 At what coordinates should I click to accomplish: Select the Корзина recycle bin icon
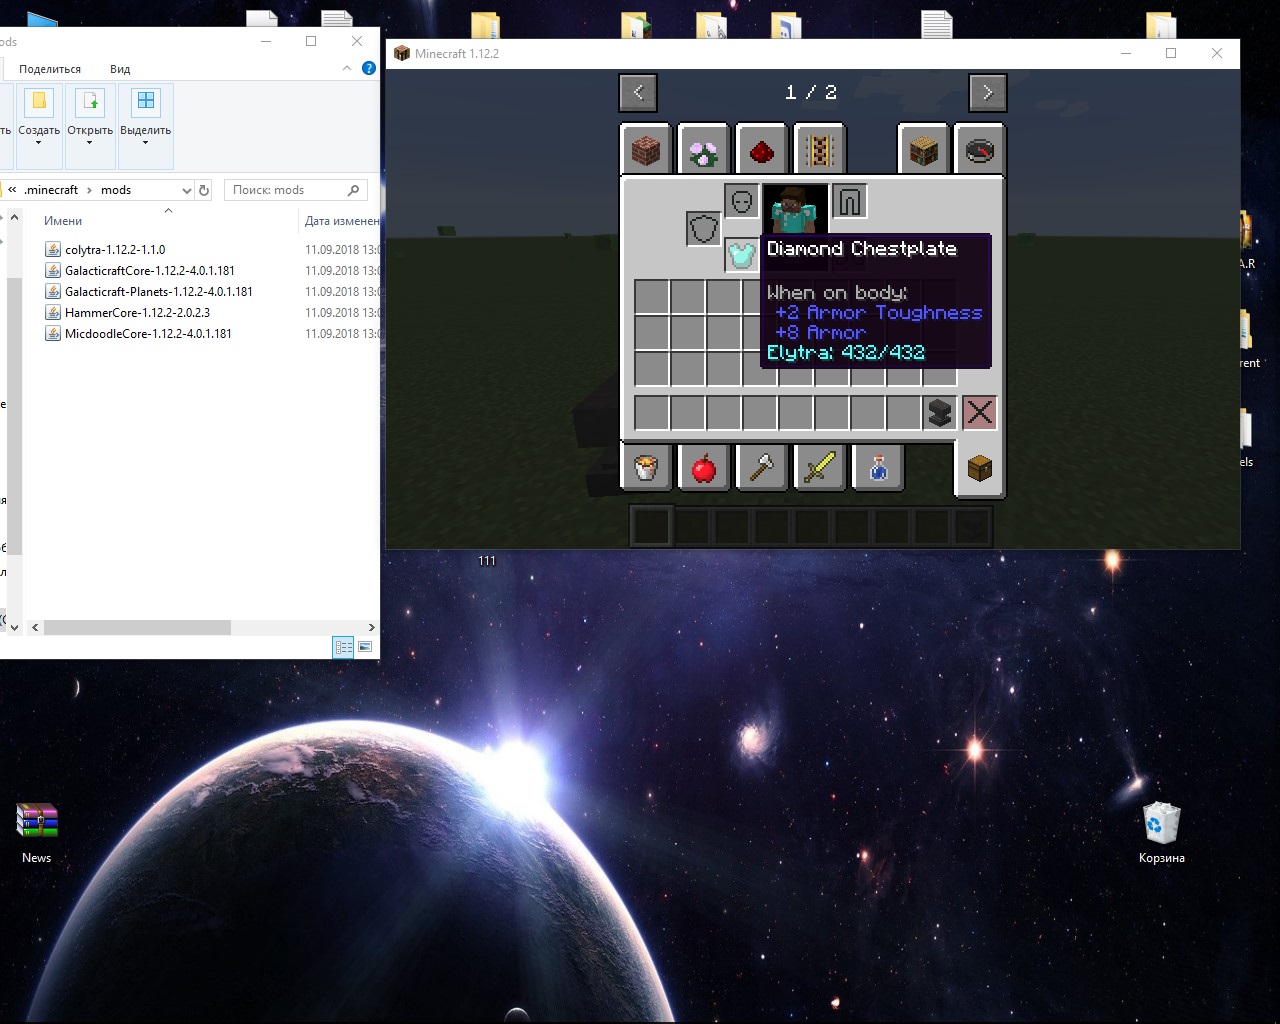tap(1161, 833)
